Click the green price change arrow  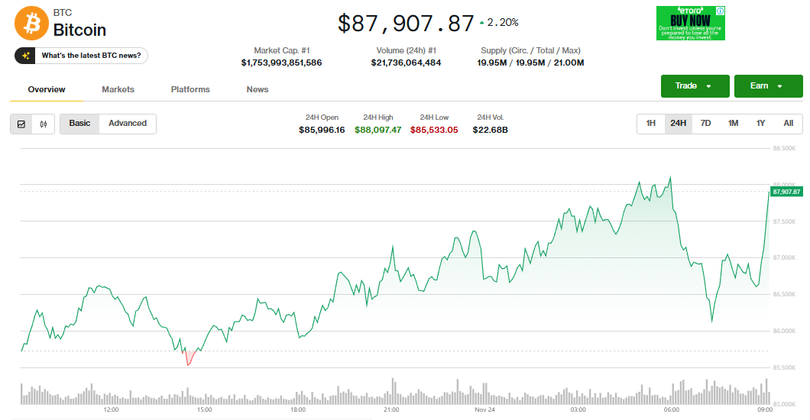click(483, 22)
